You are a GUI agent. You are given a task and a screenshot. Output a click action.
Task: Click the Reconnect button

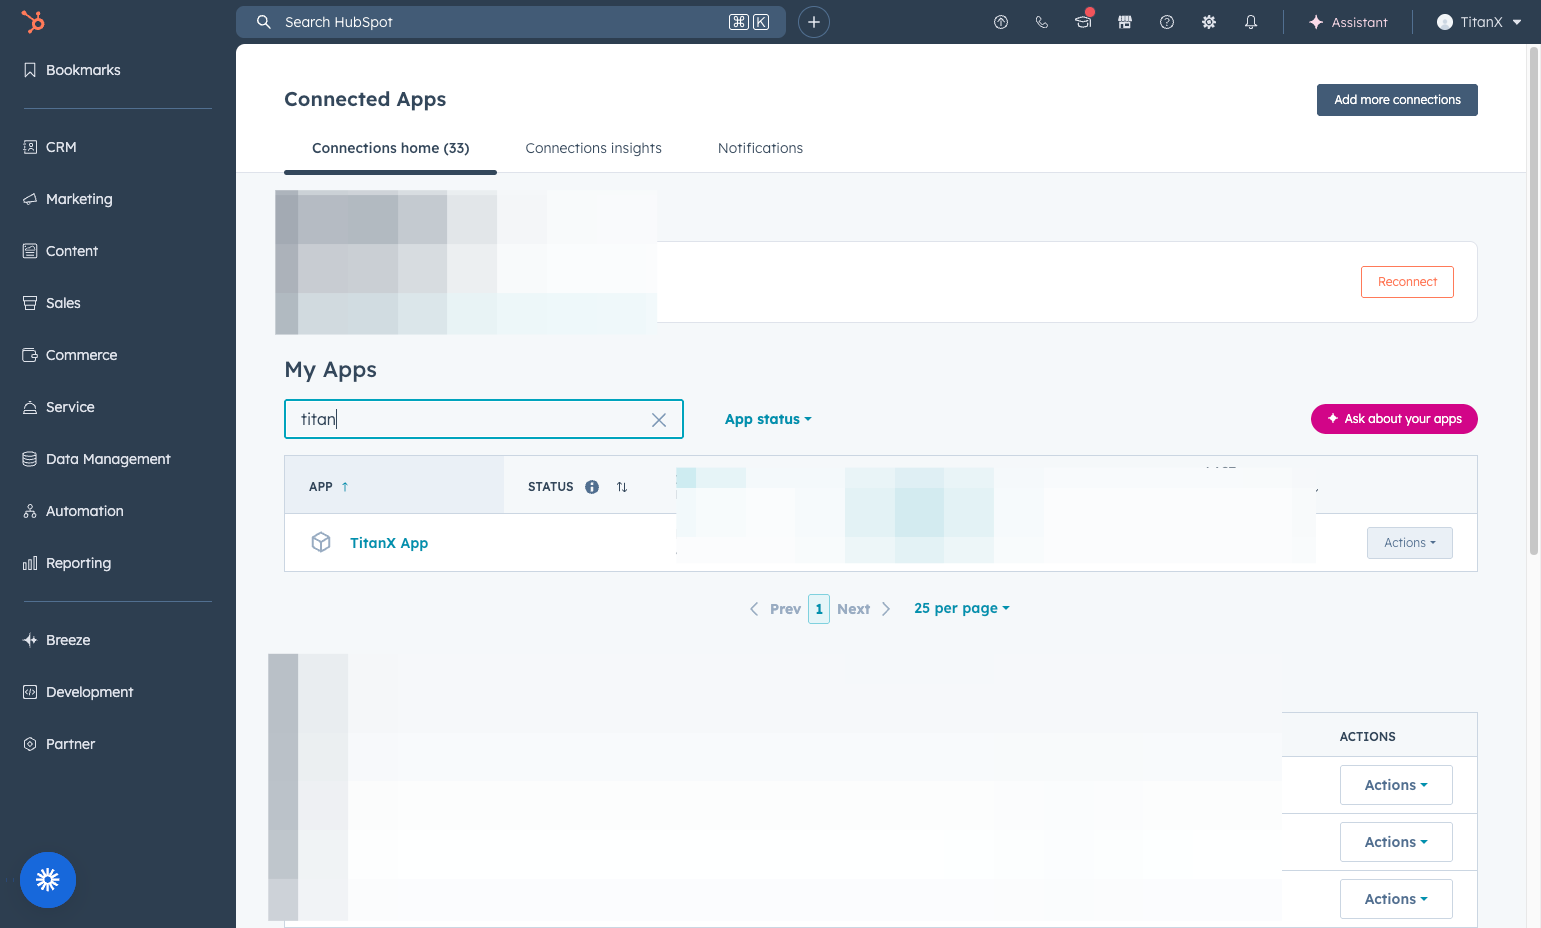click(x=1407, y=282)
